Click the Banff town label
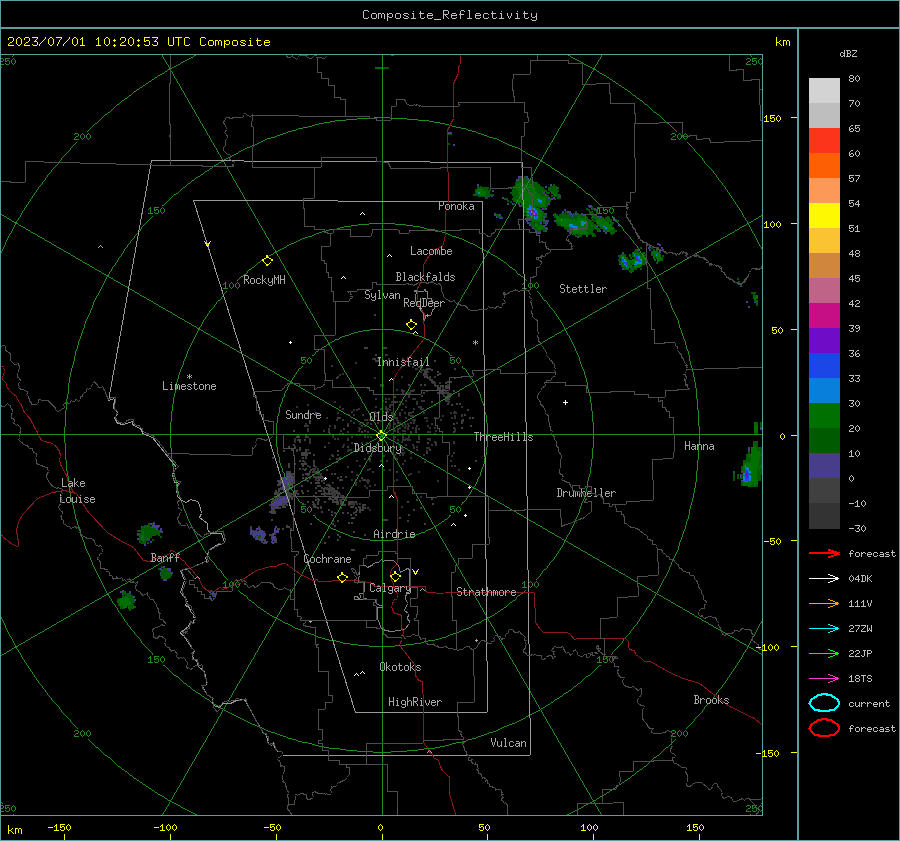The height and width of the screenshot is (841, 900). [x=165, y=558]
